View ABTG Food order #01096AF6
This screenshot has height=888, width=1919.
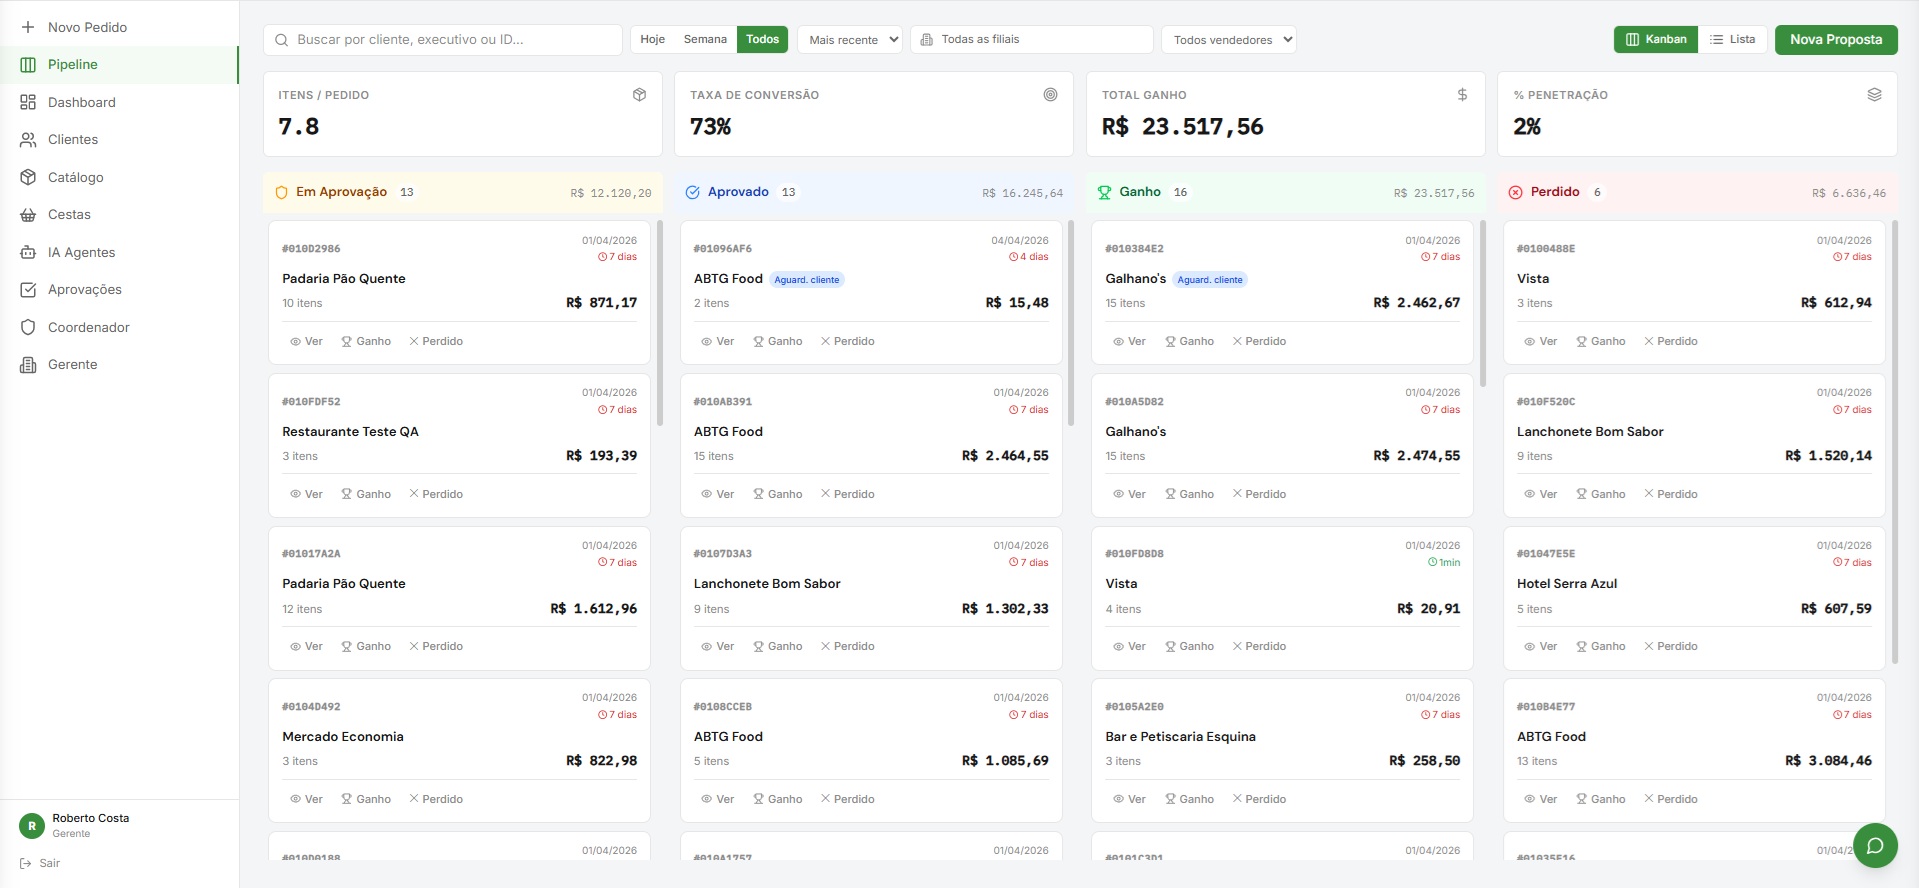718,341
